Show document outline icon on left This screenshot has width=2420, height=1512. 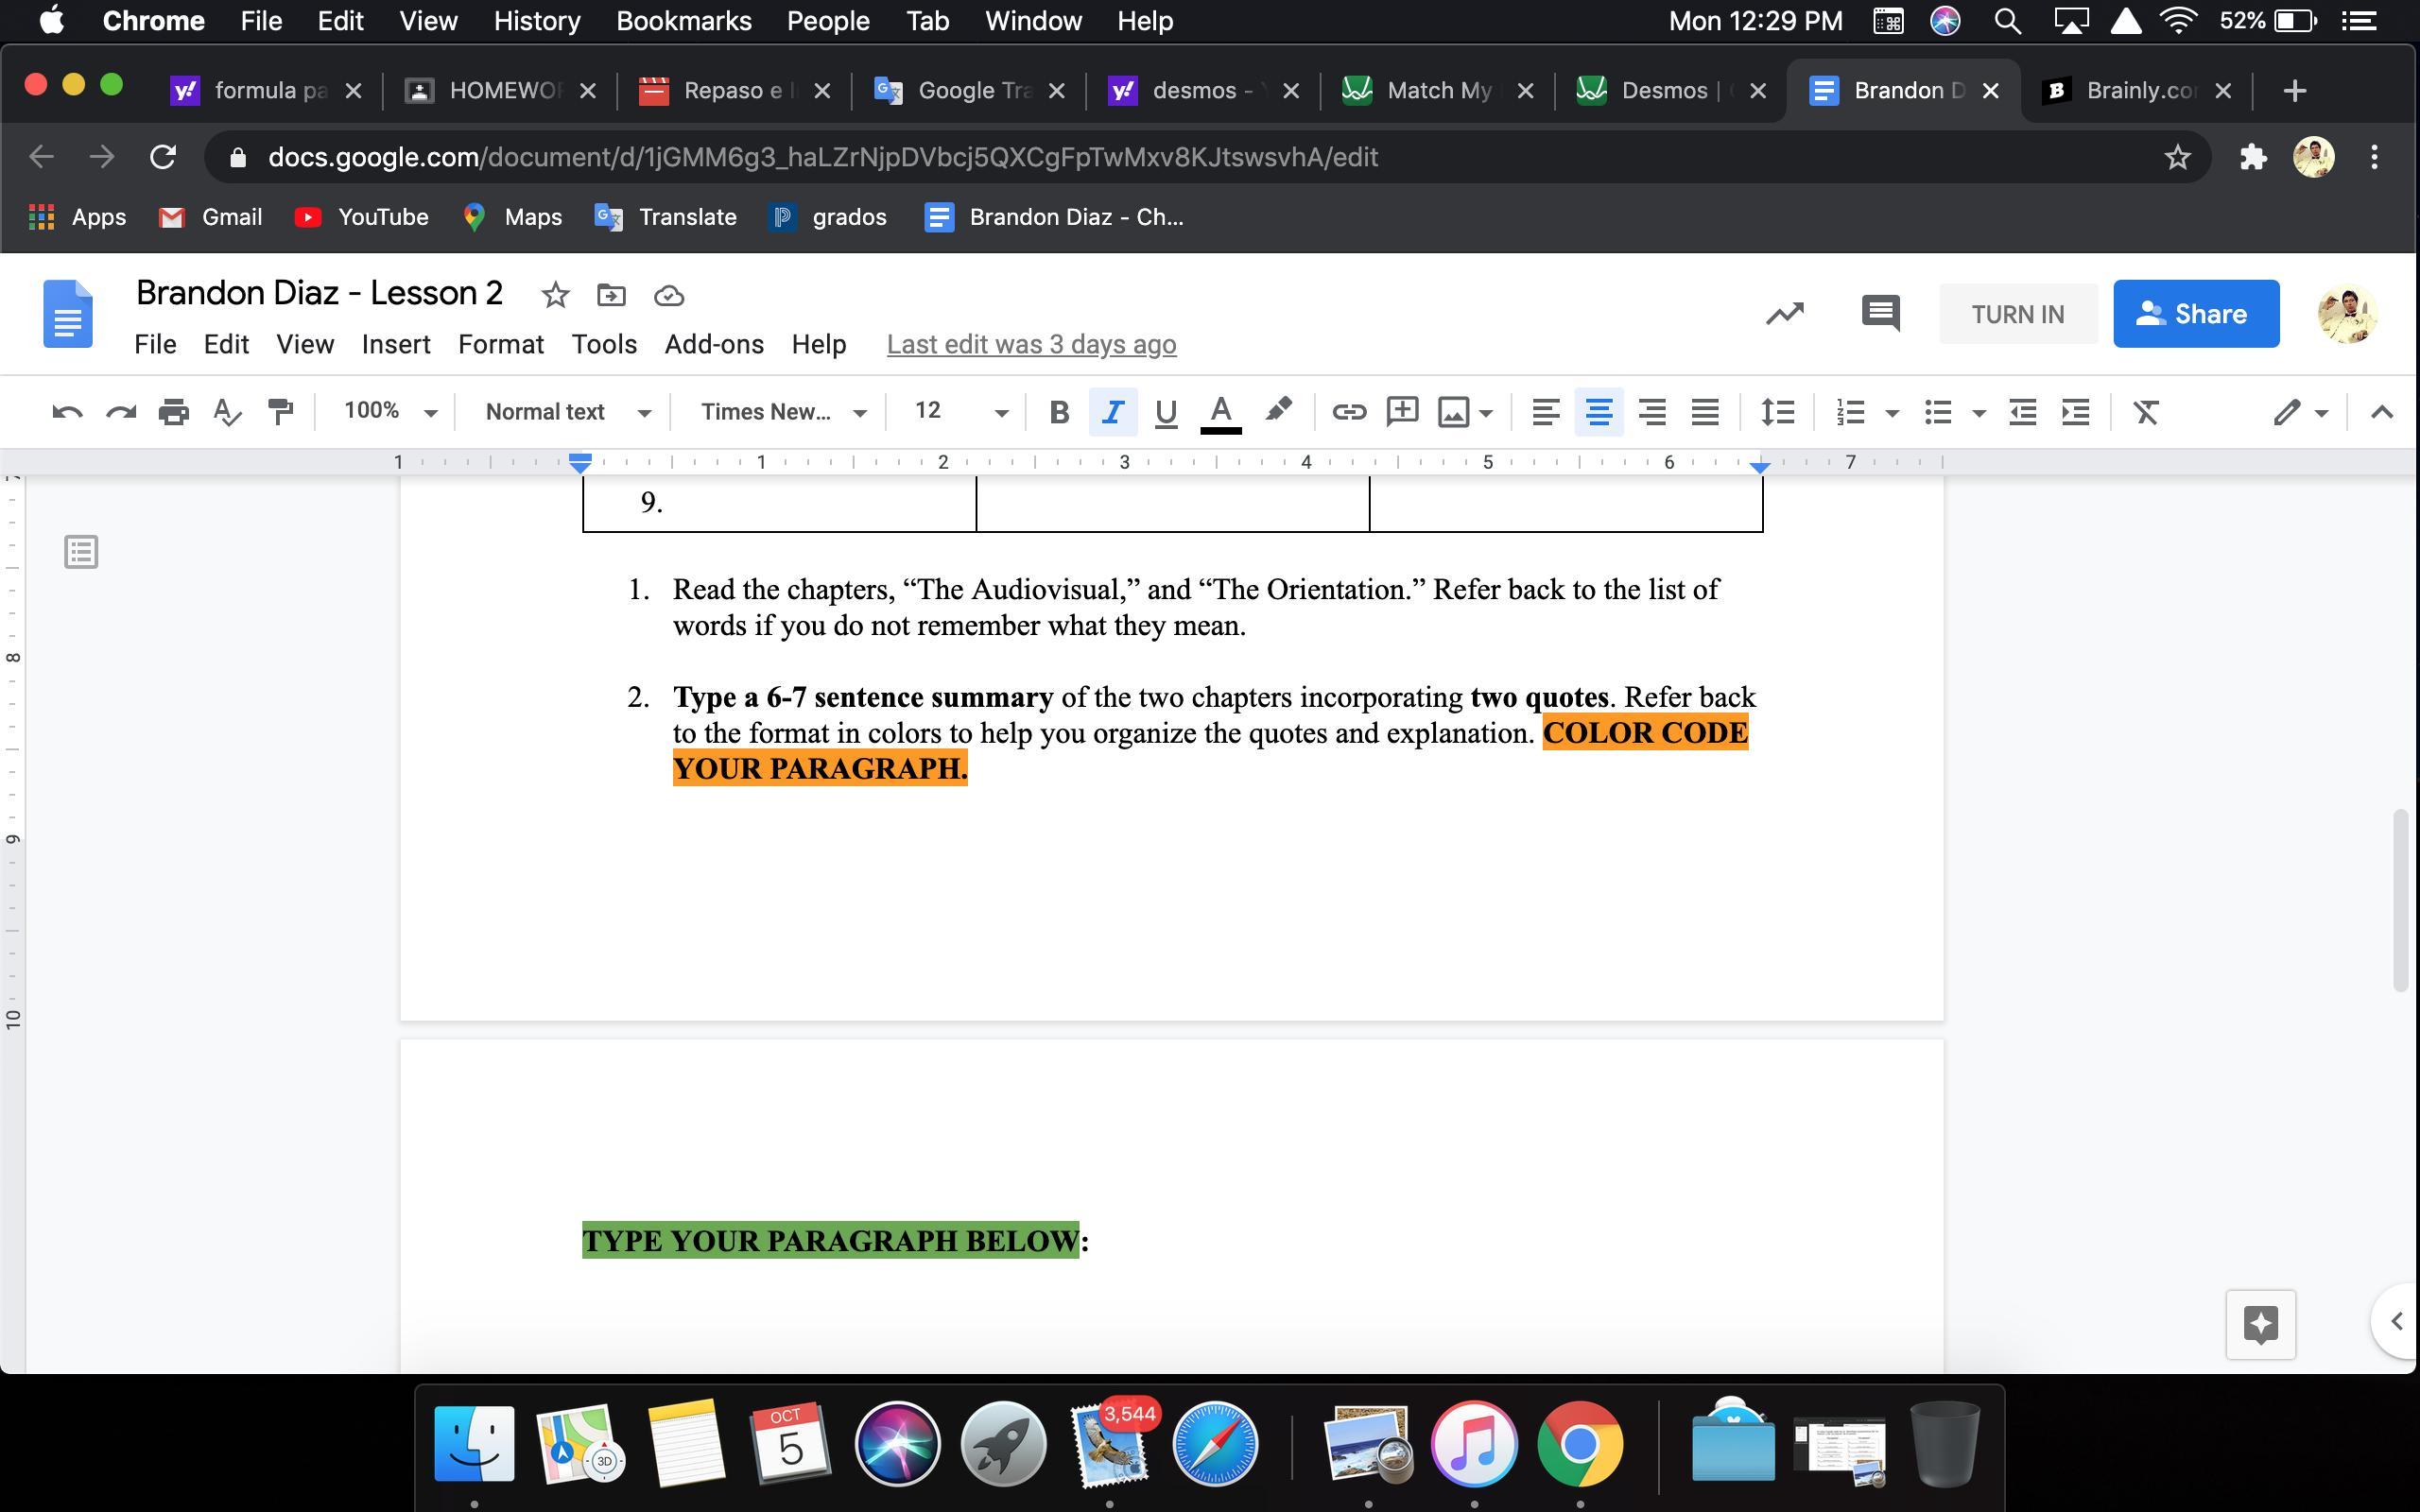point(81,552)
